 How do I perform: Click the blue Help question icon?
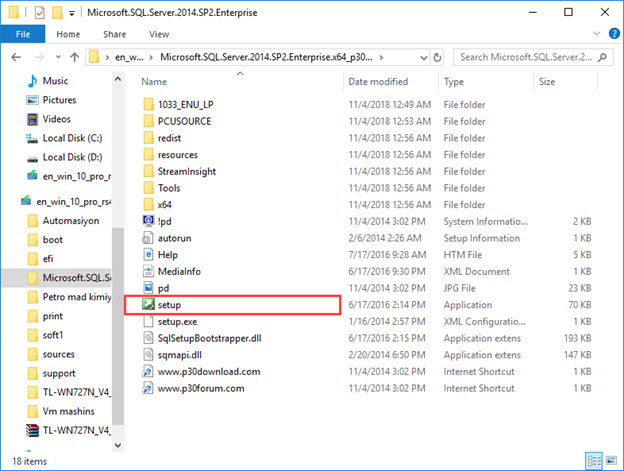click(614, 33)
